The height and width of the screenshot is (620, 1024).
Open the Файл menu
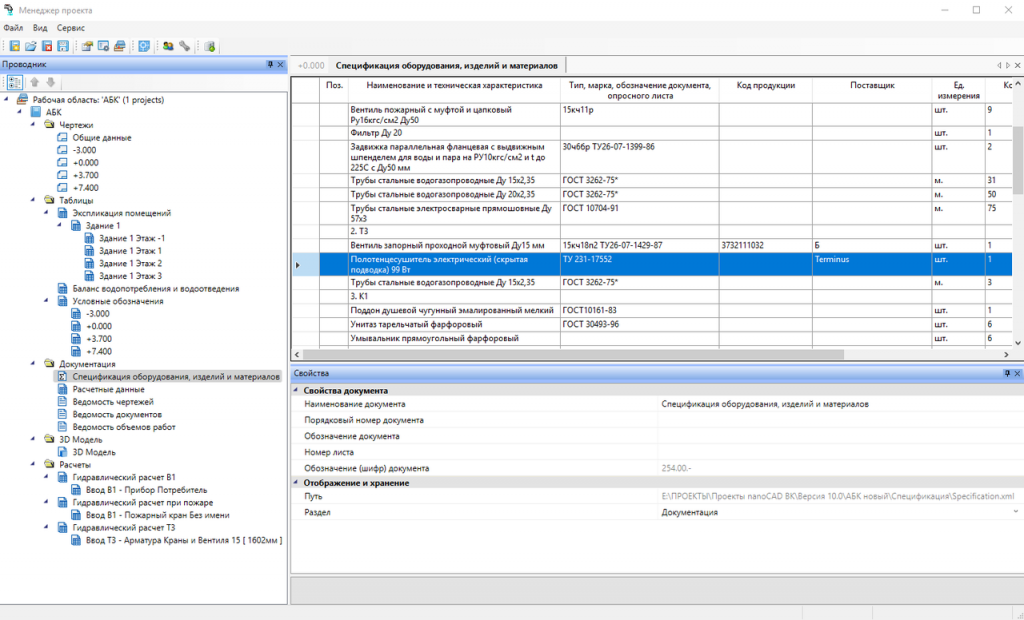point(13,28)
